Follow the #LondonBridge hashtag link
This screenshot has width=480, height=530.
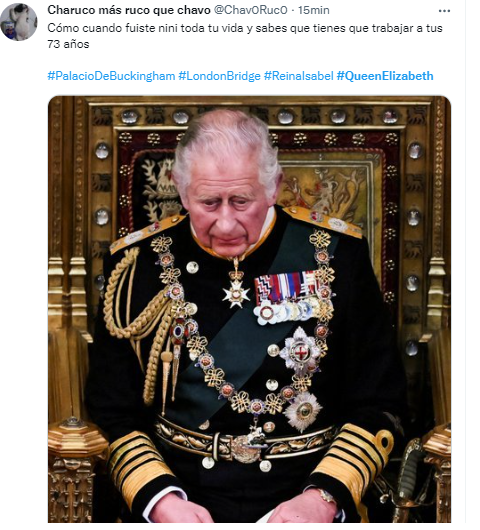219,76
